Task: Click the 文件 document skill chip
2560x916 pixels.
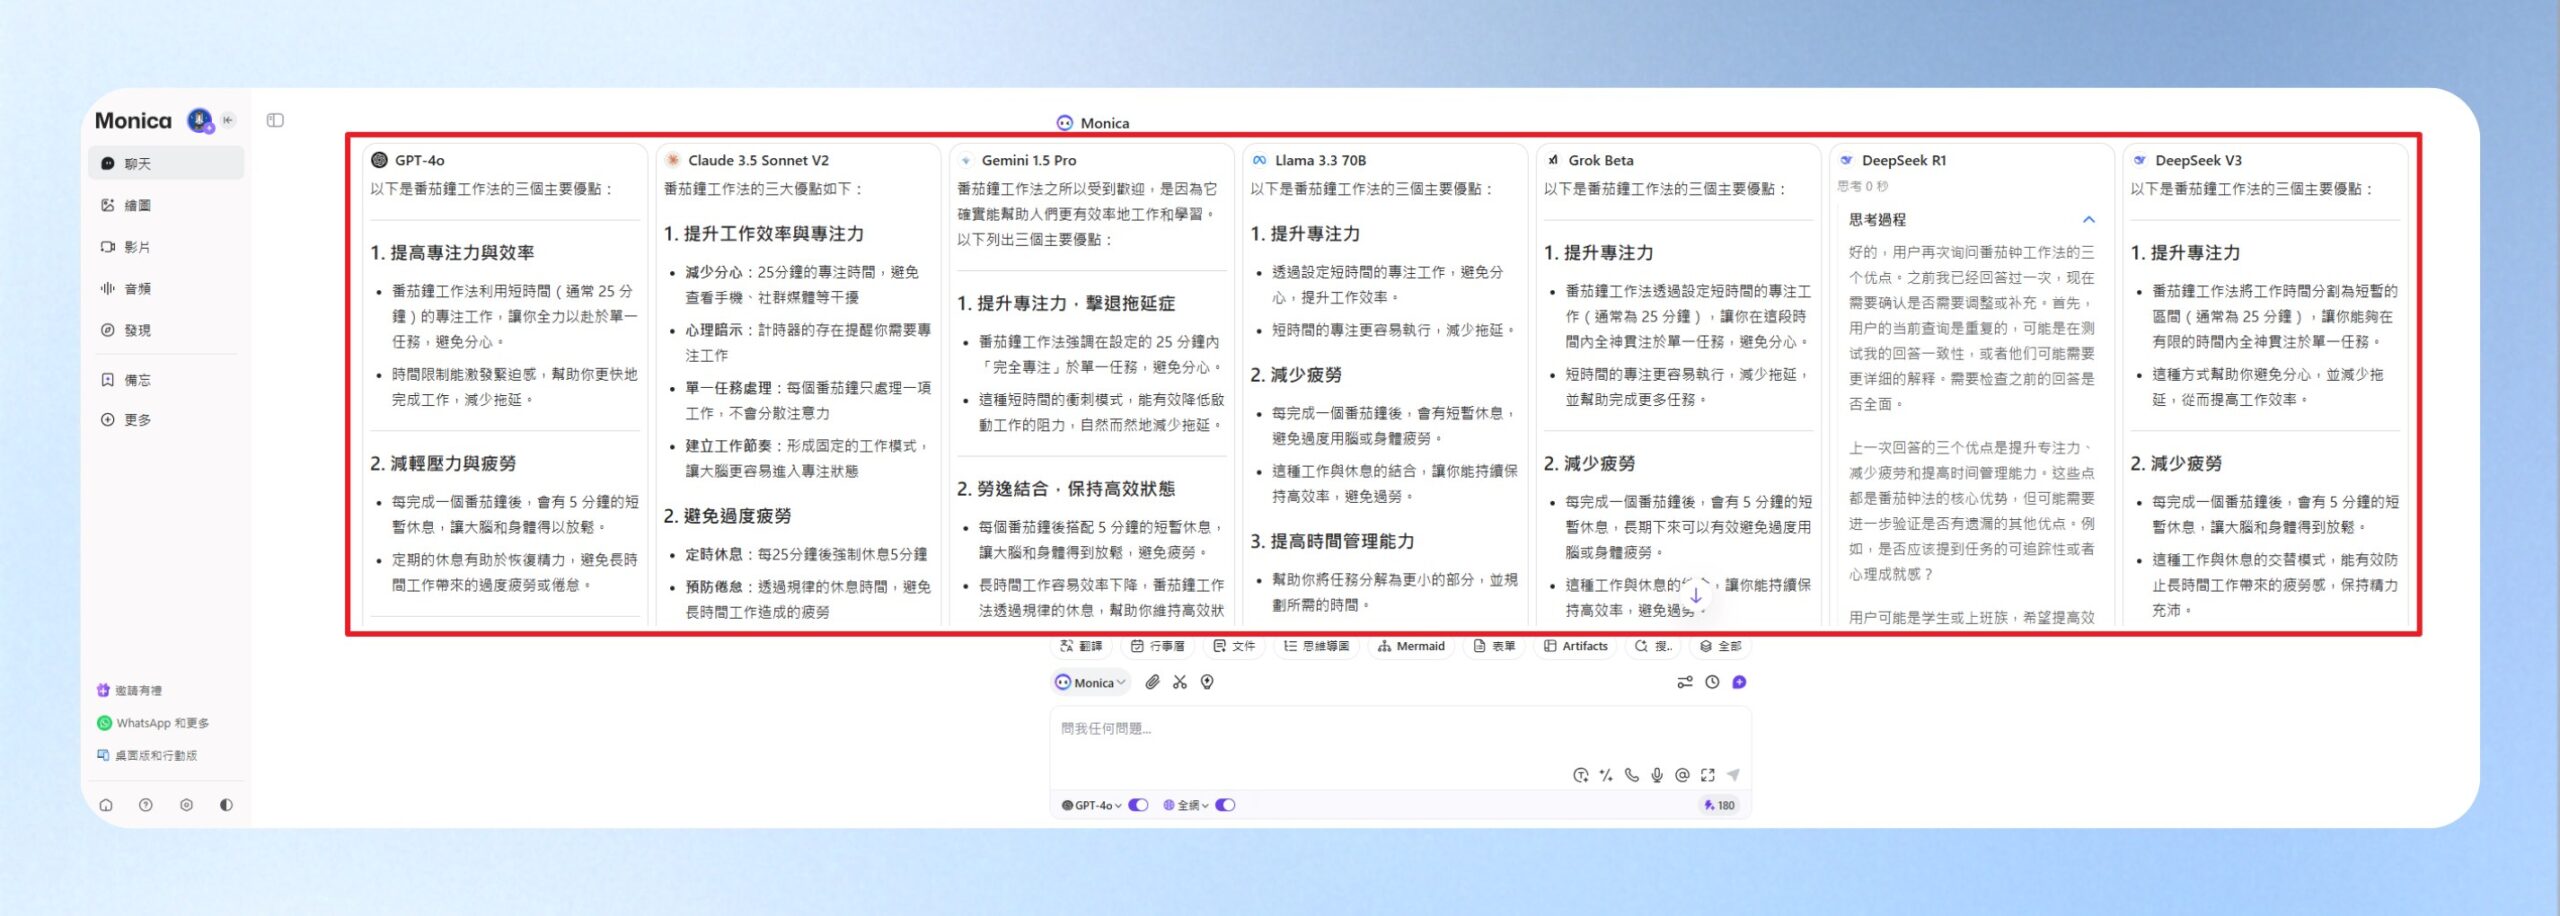Action: (1234, 646)
